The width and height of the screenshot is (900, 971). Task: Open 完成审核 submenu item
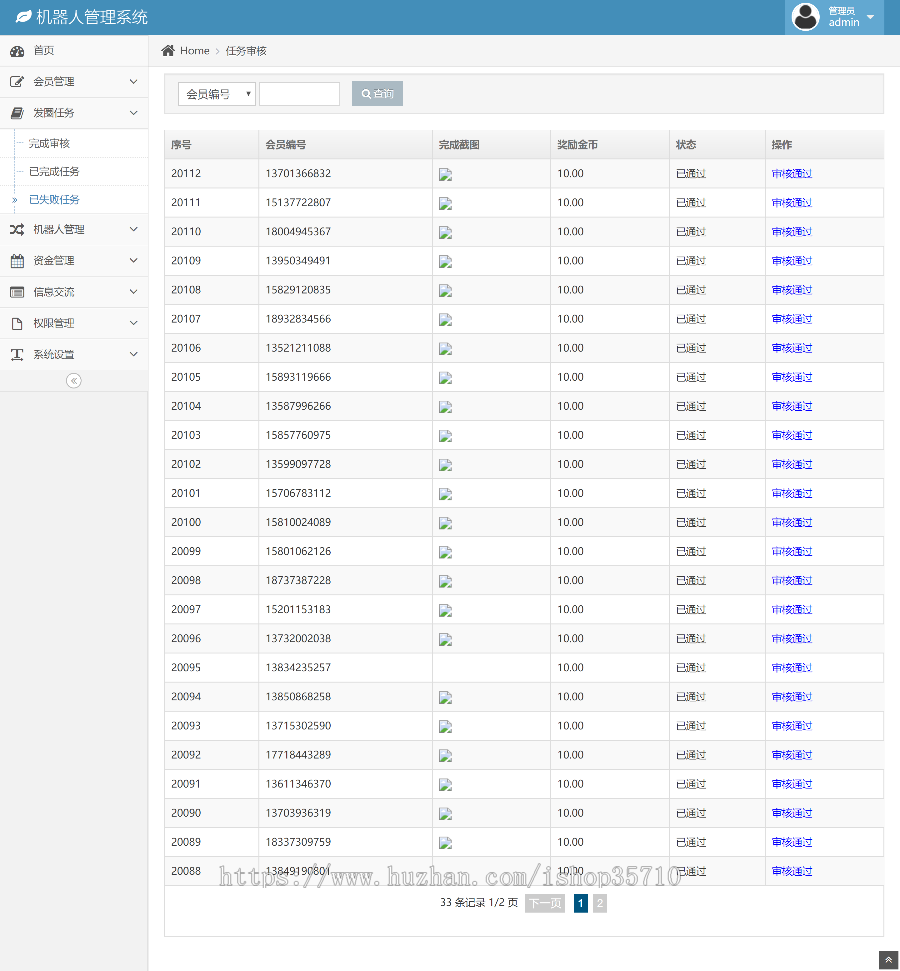[x=49, y=144]
